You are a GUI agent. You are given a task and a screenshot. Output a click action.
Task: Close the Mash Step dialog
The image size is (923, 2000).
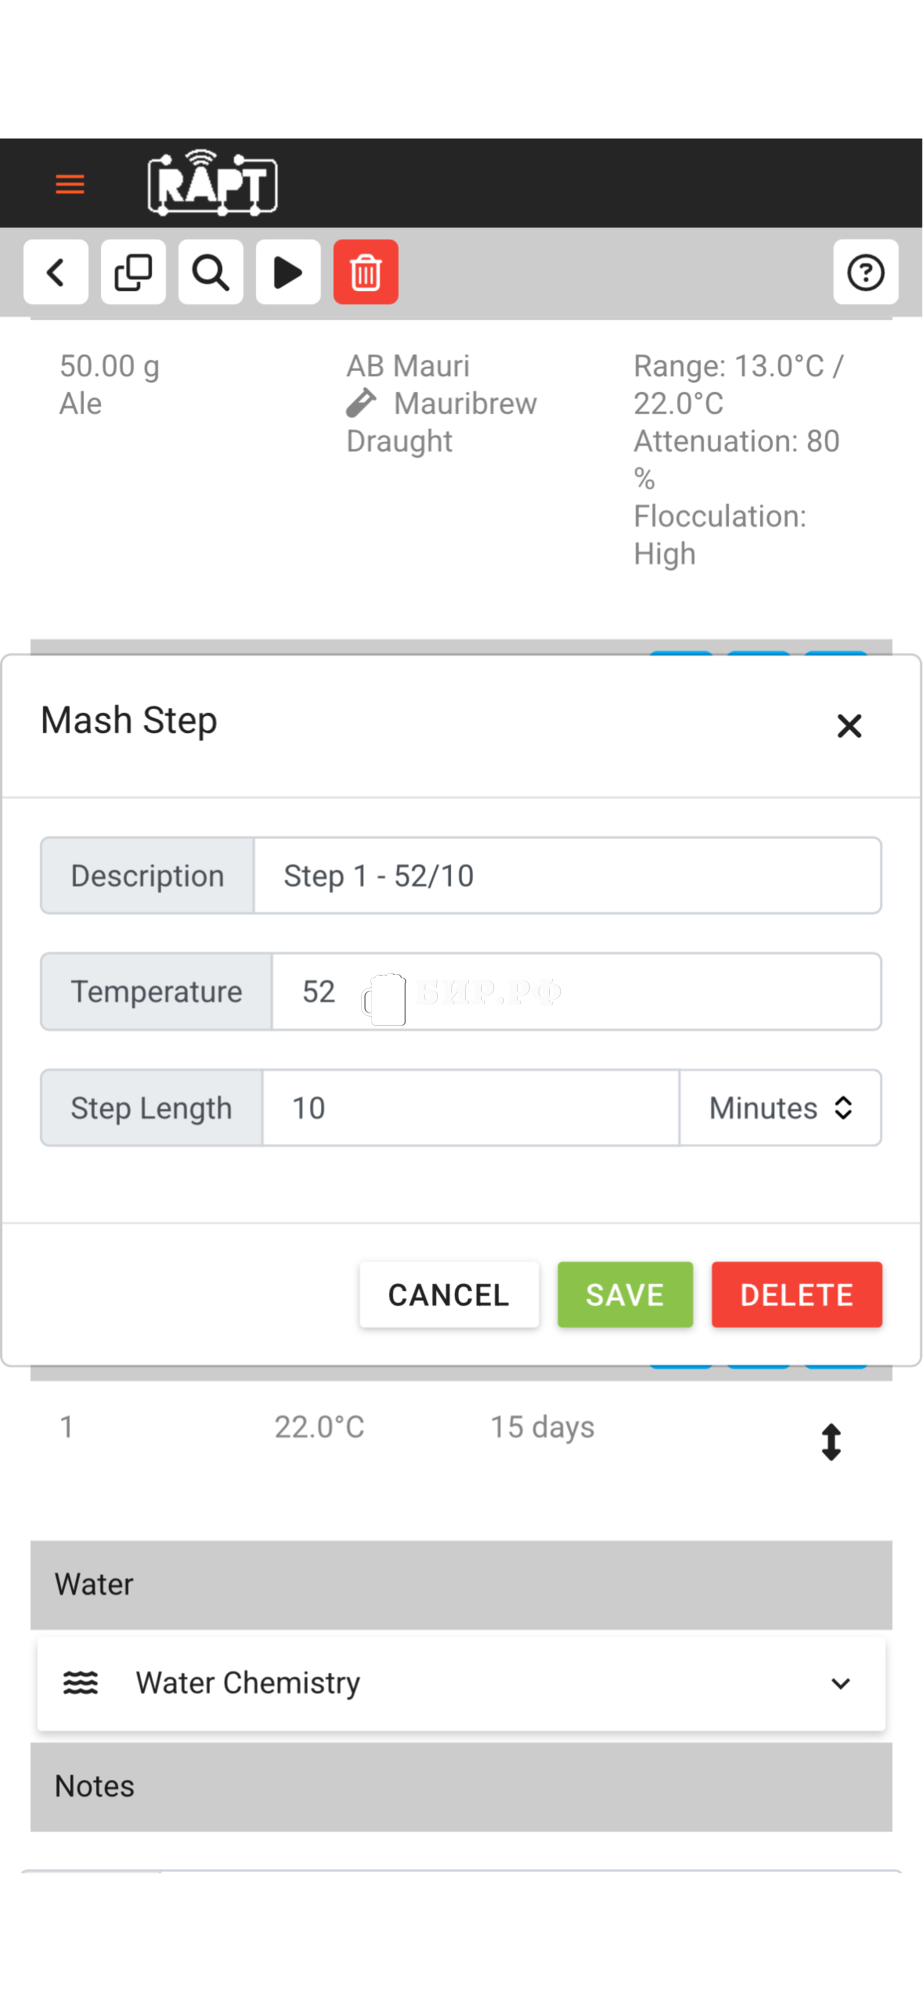(849, 726)
